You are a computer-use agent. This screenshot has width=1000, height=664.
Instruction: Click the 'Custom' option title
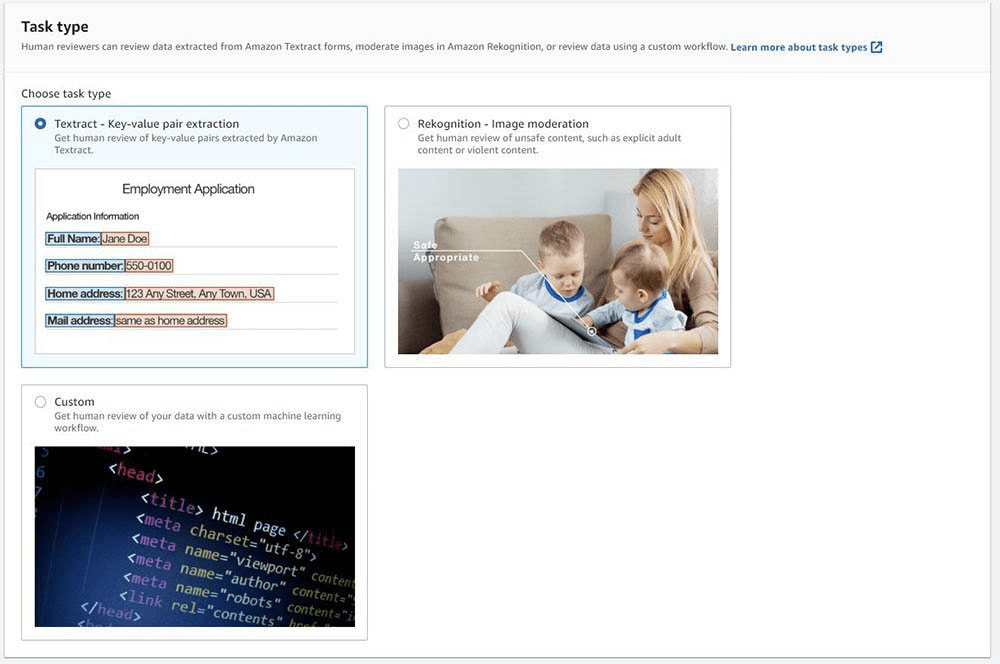74,402
